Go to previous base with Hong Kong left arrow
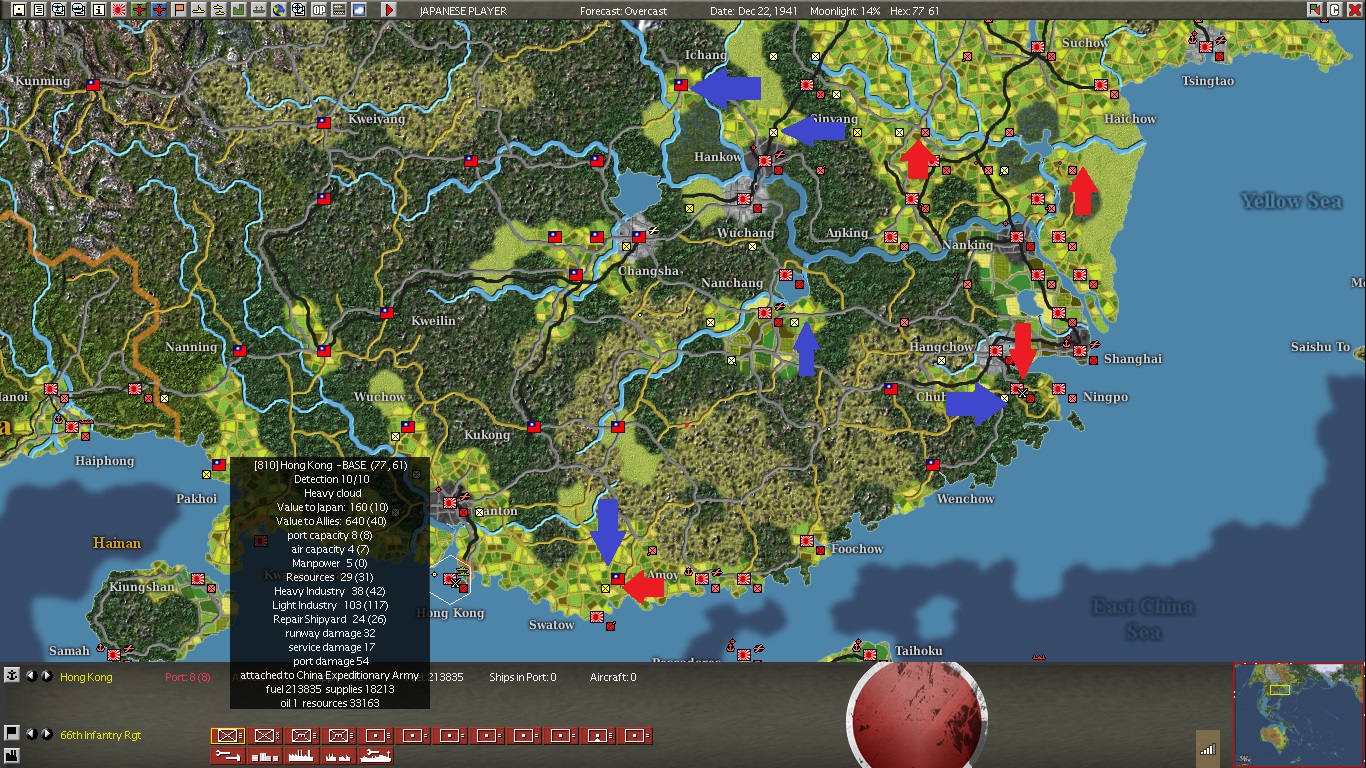Viewport: 1366px width, 768px height. (x=30, y=676)
